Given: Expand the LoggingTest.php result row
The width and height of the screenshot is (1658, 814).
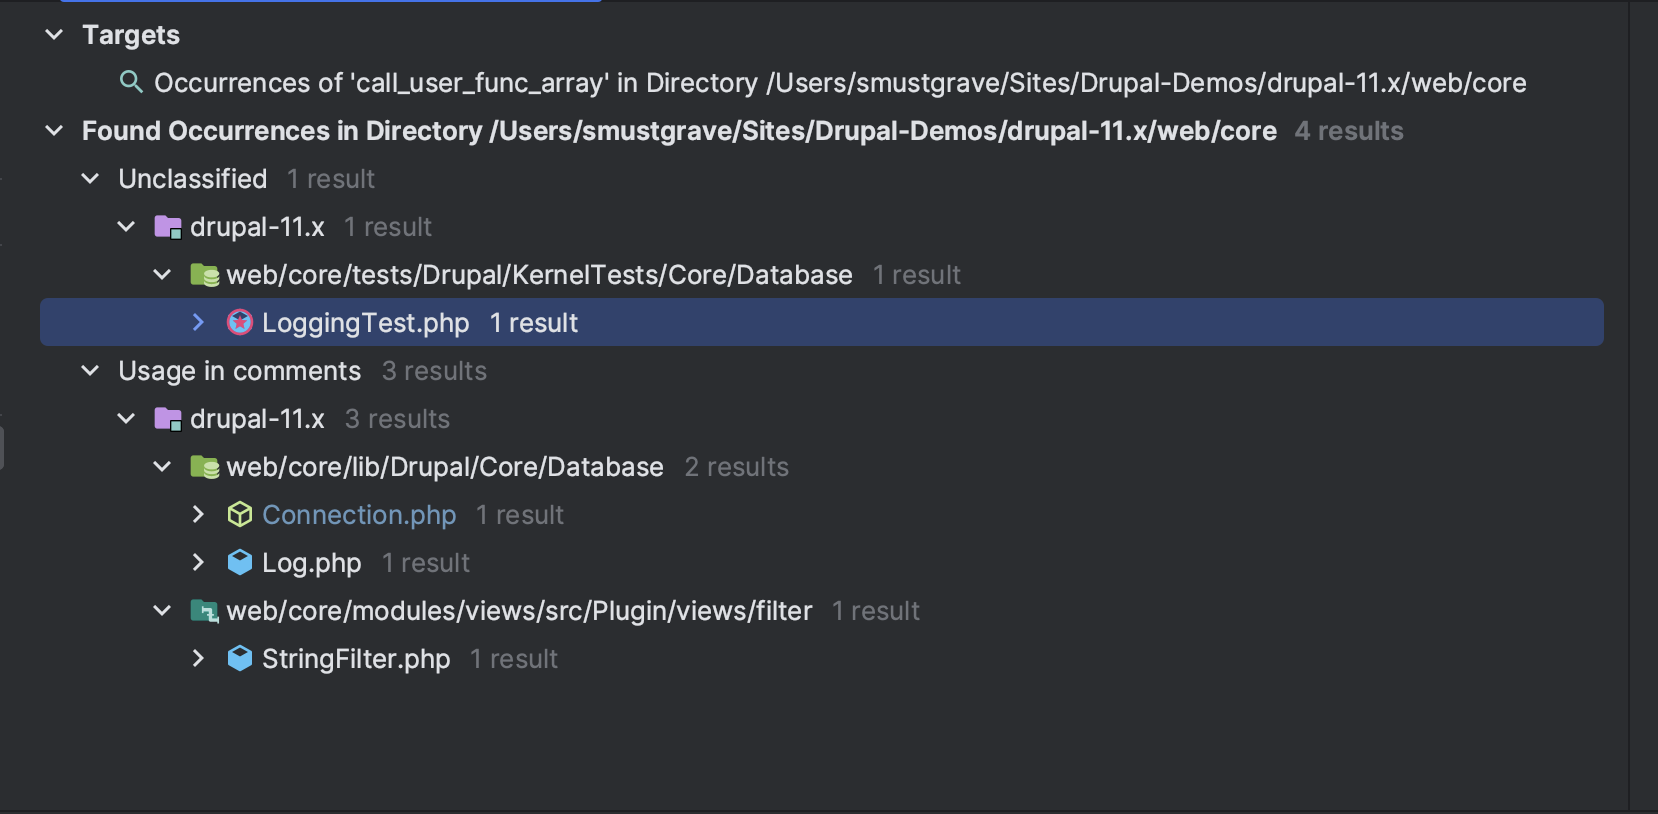Looking at the screenshot, I should 198,322.
